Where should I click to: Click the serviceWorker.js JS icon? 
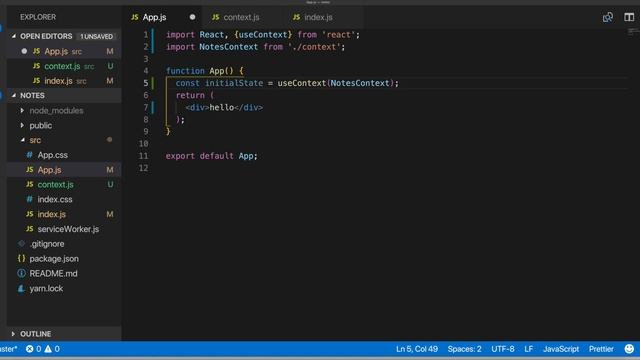[29, 229]
